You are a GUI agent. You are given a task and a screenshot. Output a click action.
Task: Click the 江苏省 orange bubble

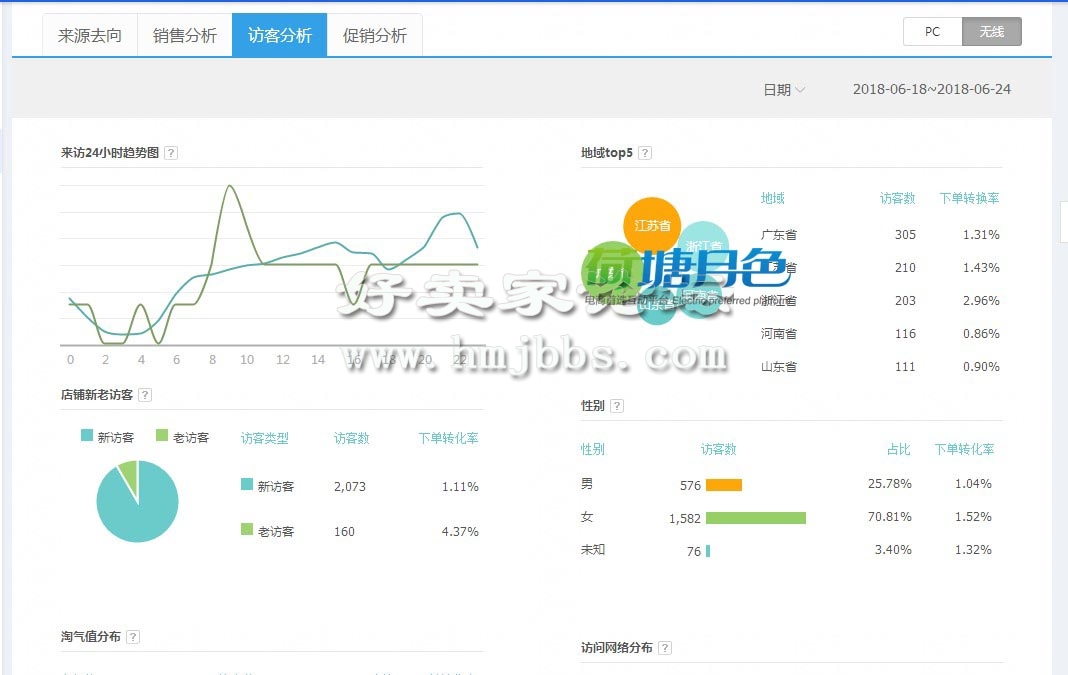(652, 223)
